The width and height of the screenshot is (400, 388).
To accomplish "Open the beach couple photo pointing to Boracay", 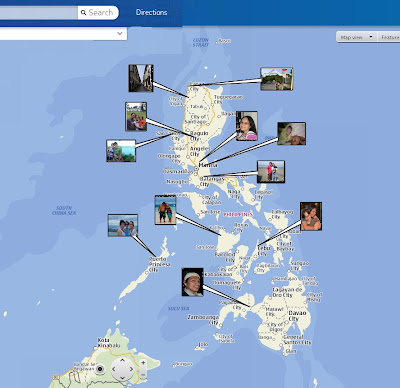I will coord(166,210).
